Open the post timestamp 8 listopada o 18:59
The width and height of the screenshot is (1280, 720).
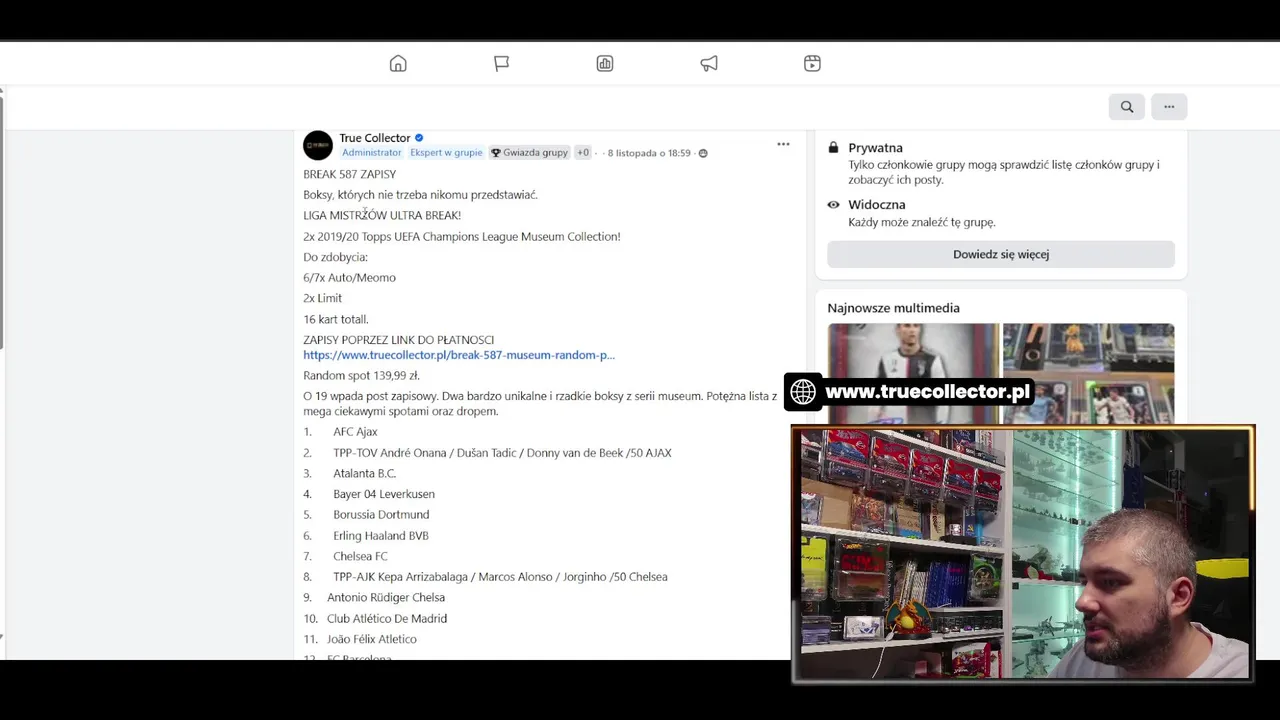point(649,153)
